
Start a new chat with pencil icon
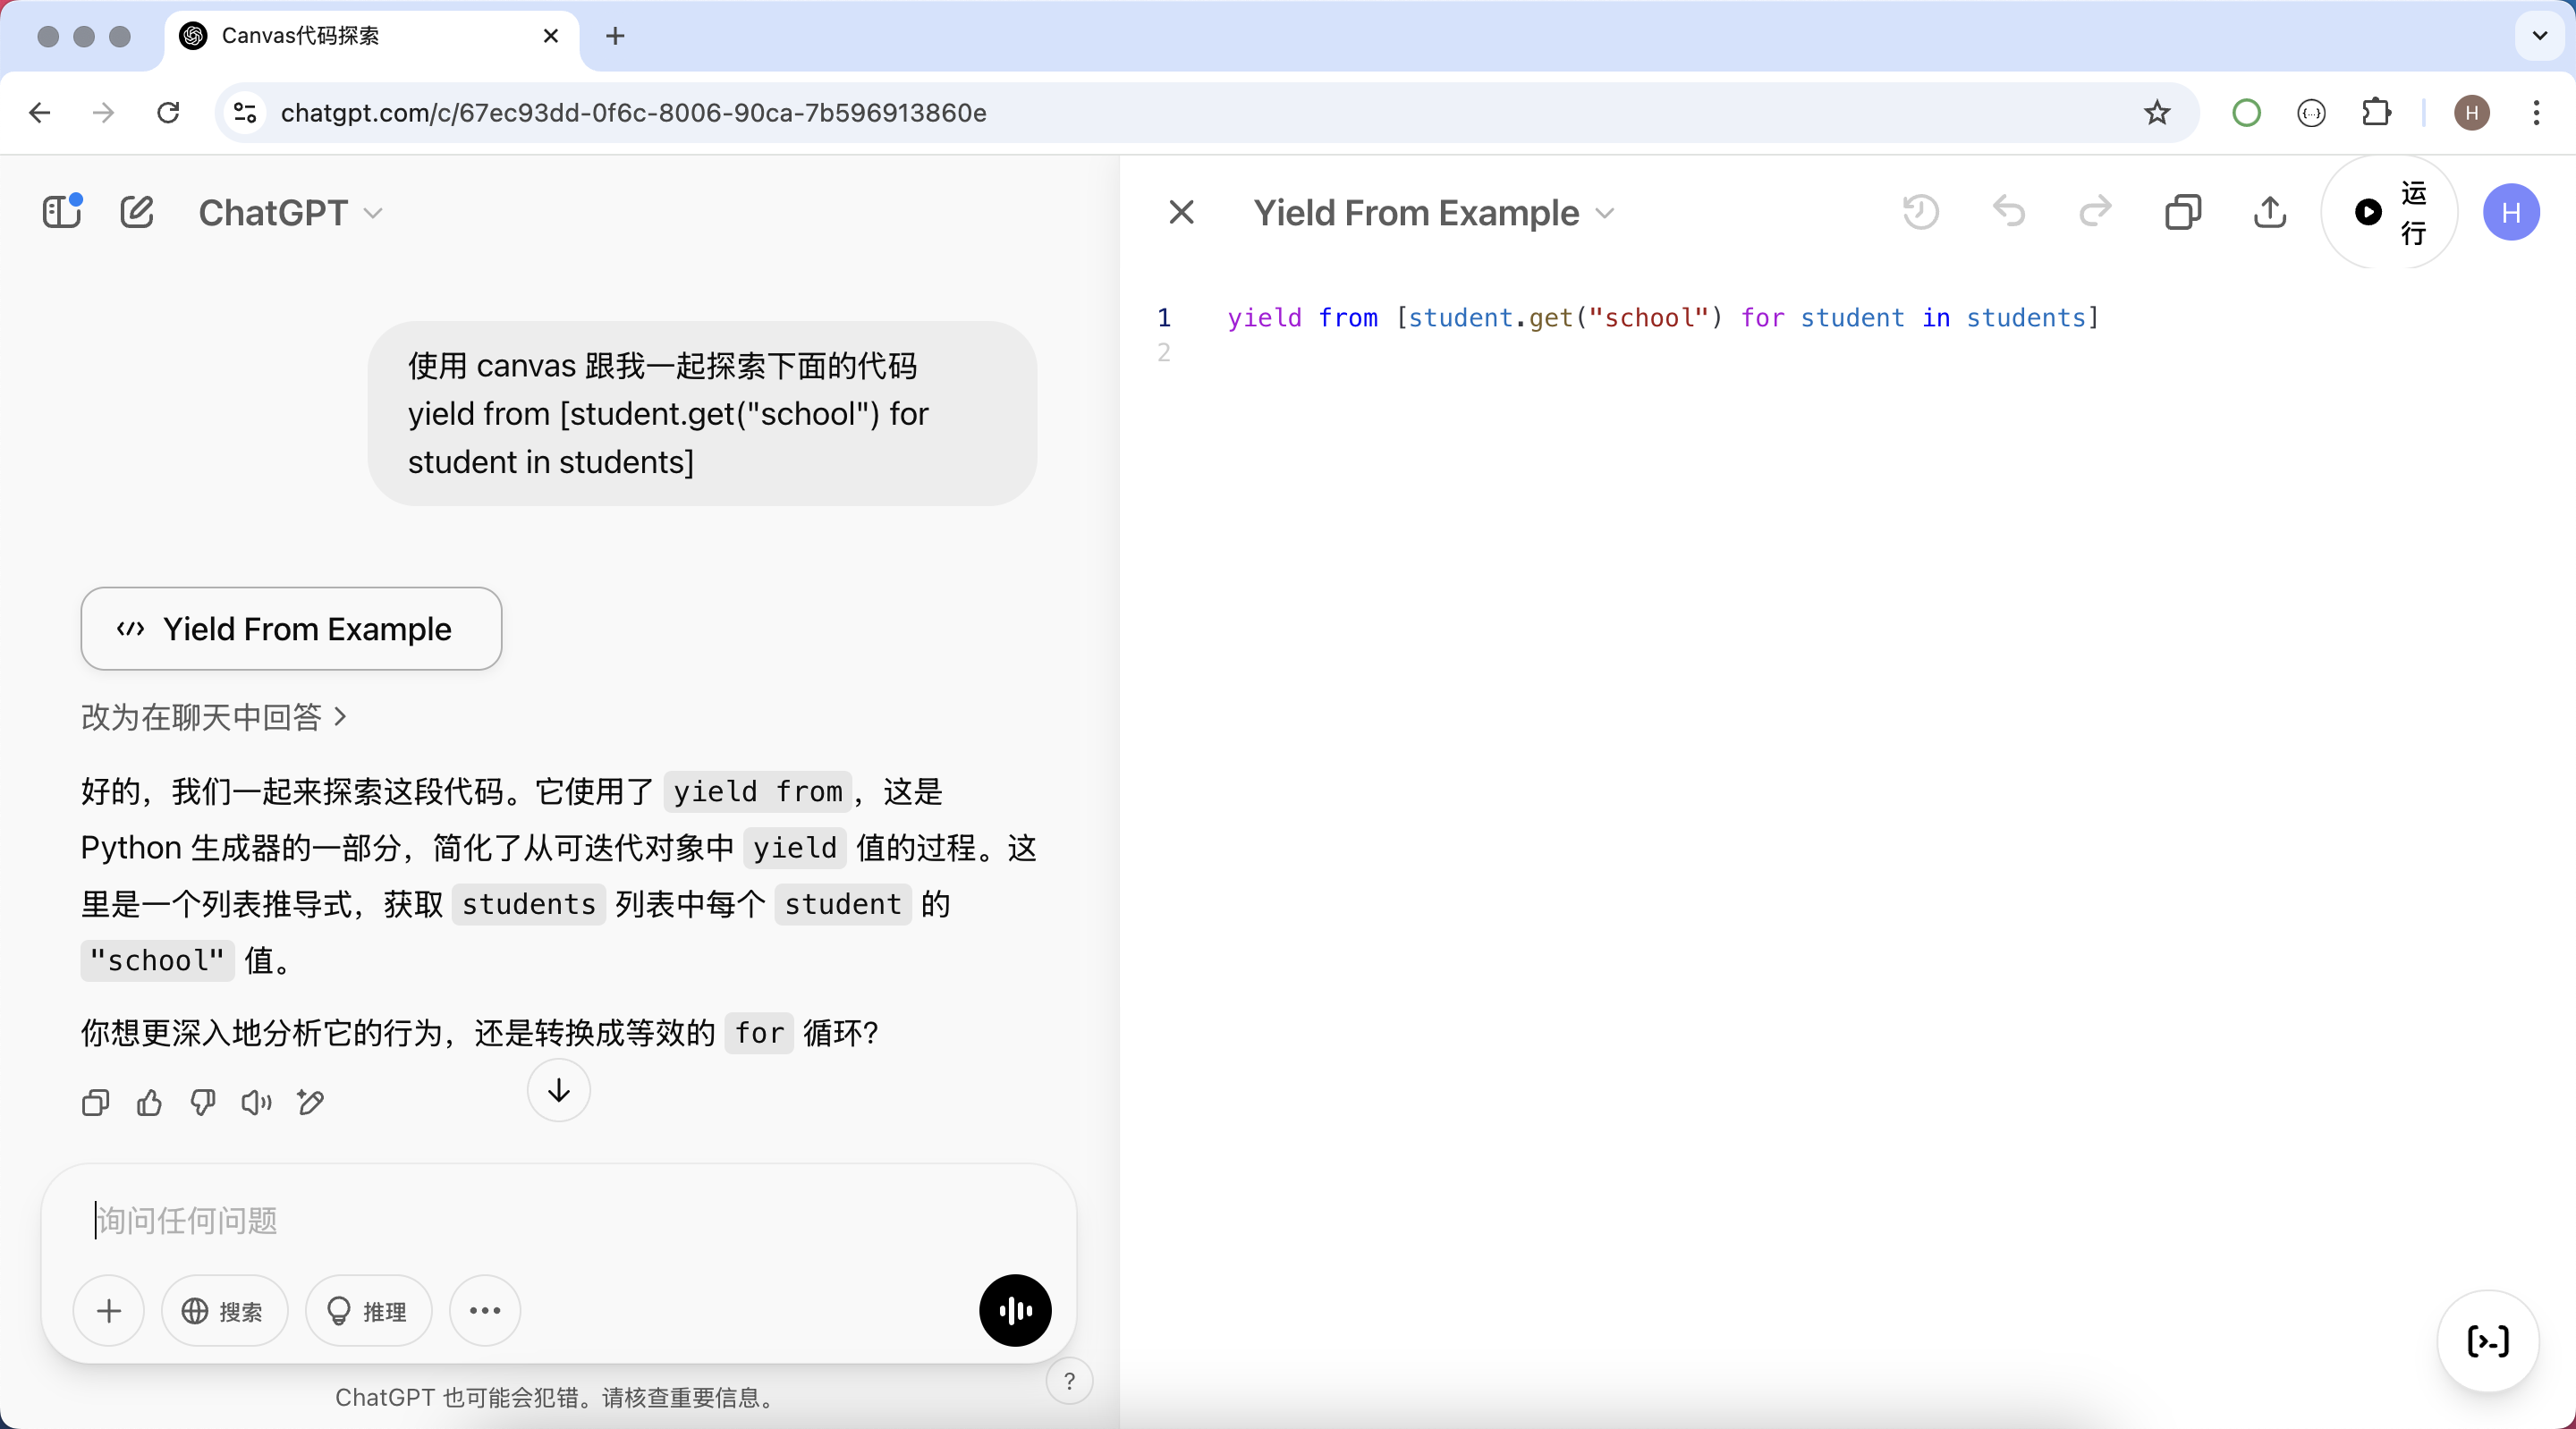coord(137,212)
